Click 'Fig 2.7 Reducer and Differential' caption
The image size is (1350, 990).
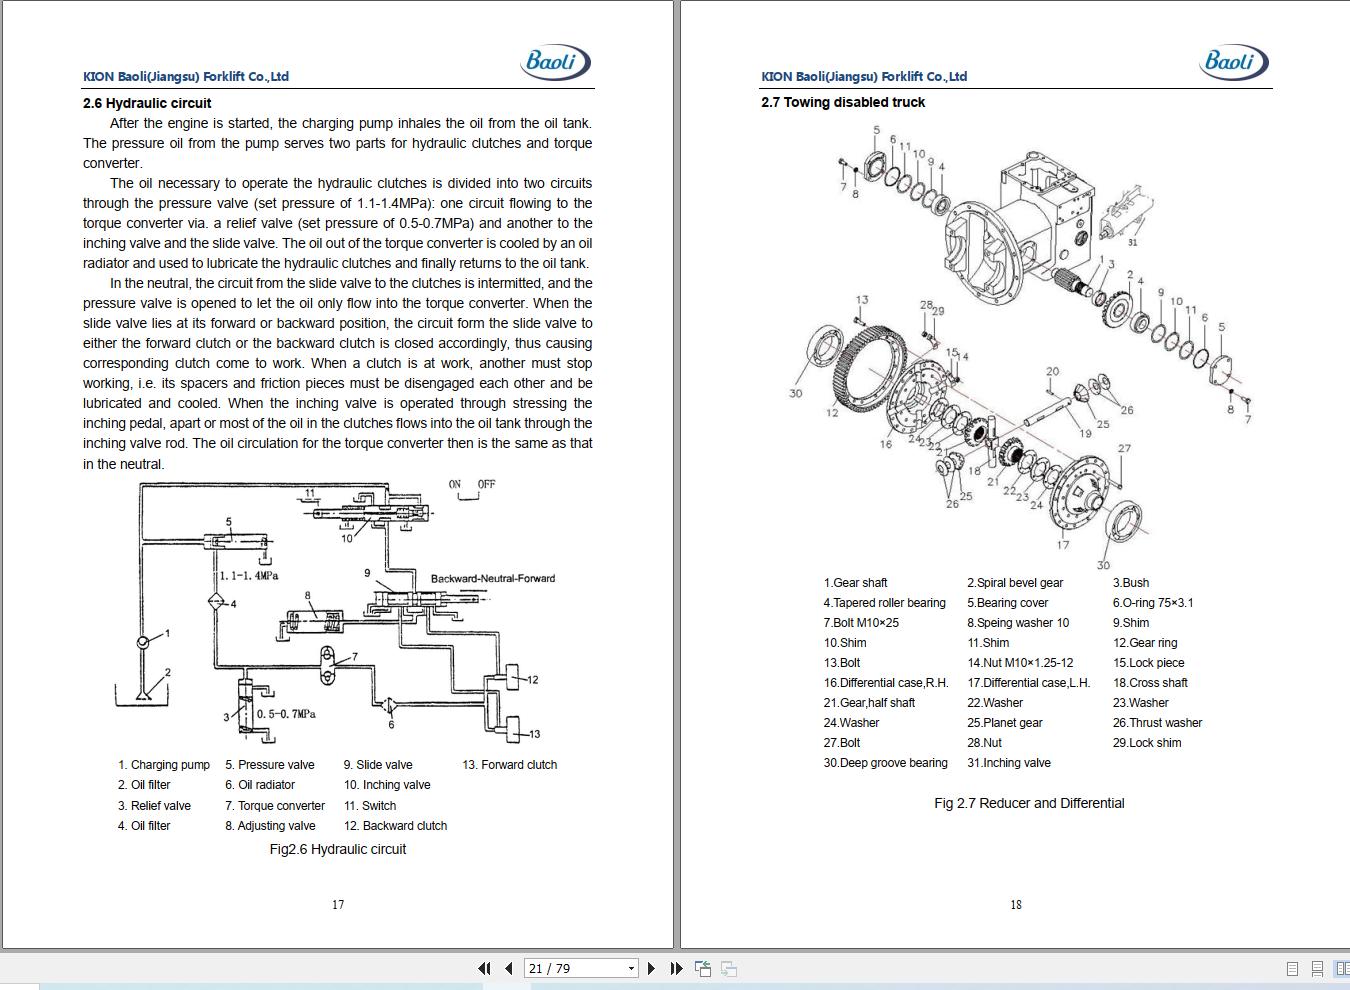tap(1029, 803)
